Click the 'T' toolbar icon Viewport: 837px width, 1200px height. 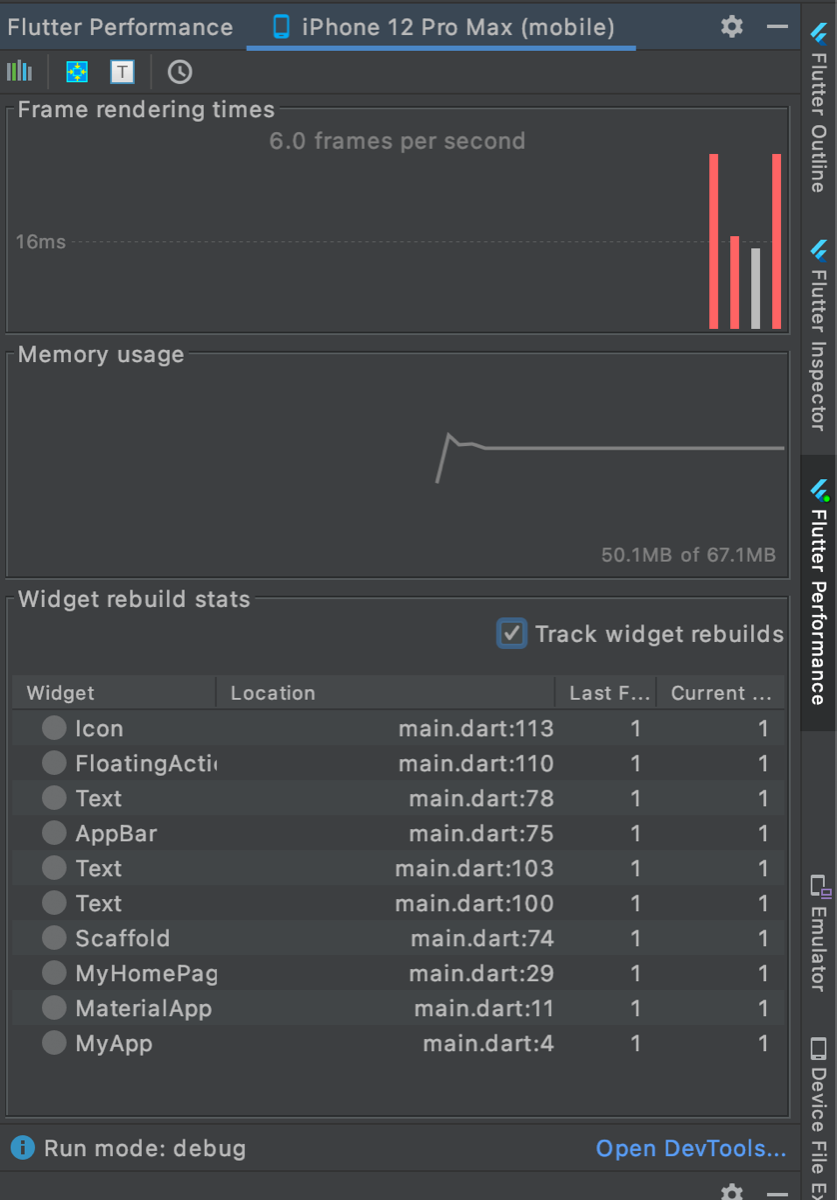122,71
